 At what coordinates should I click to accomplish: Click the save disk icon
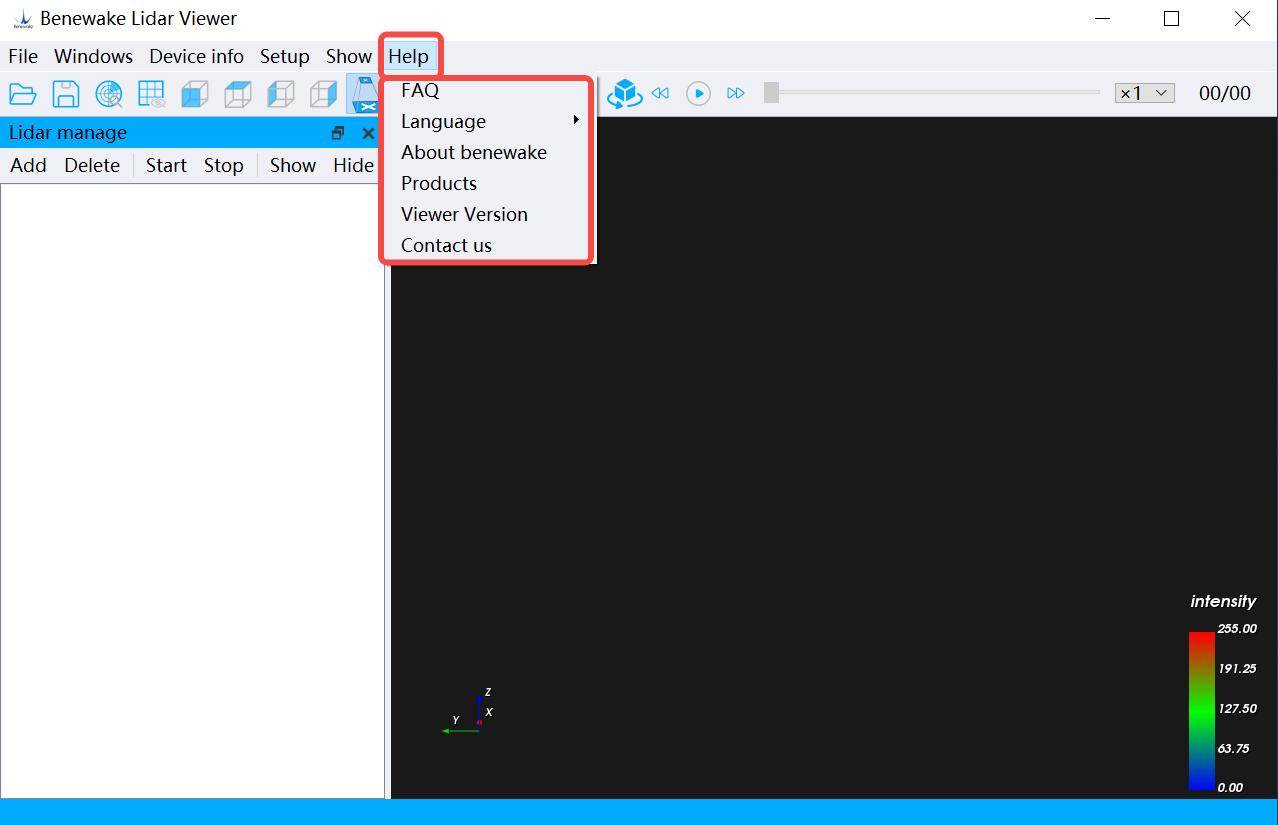pyautogui.click(x=66, y=94)
